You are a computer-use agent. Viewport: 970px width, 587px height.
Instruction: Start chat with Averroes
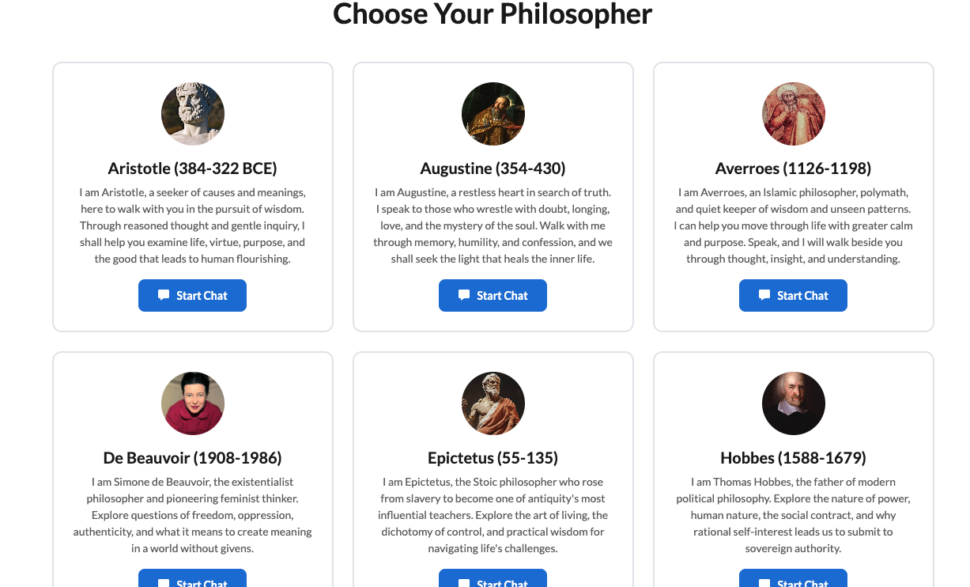793,295
